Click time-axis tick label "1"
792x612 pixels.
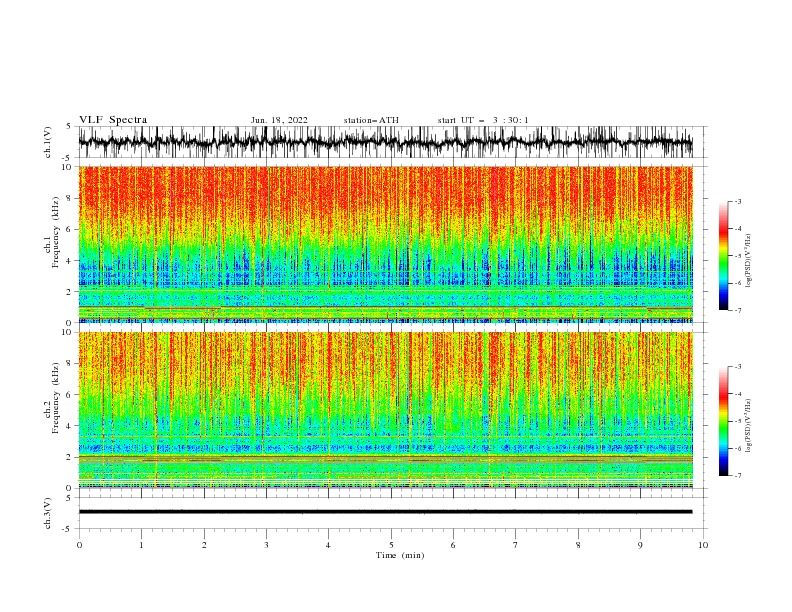pos(142,545)
